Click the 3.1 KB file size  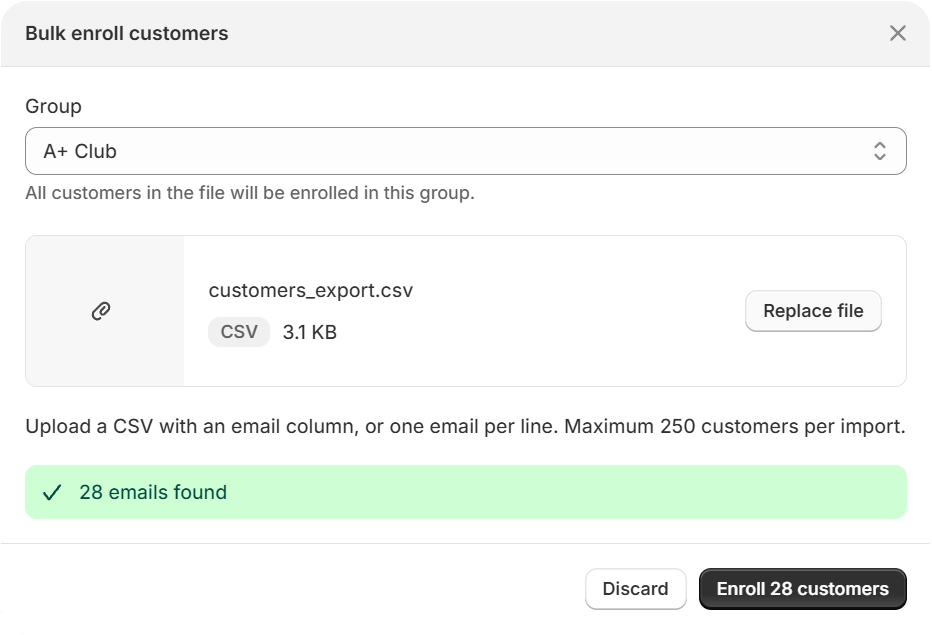click(310, 332)
